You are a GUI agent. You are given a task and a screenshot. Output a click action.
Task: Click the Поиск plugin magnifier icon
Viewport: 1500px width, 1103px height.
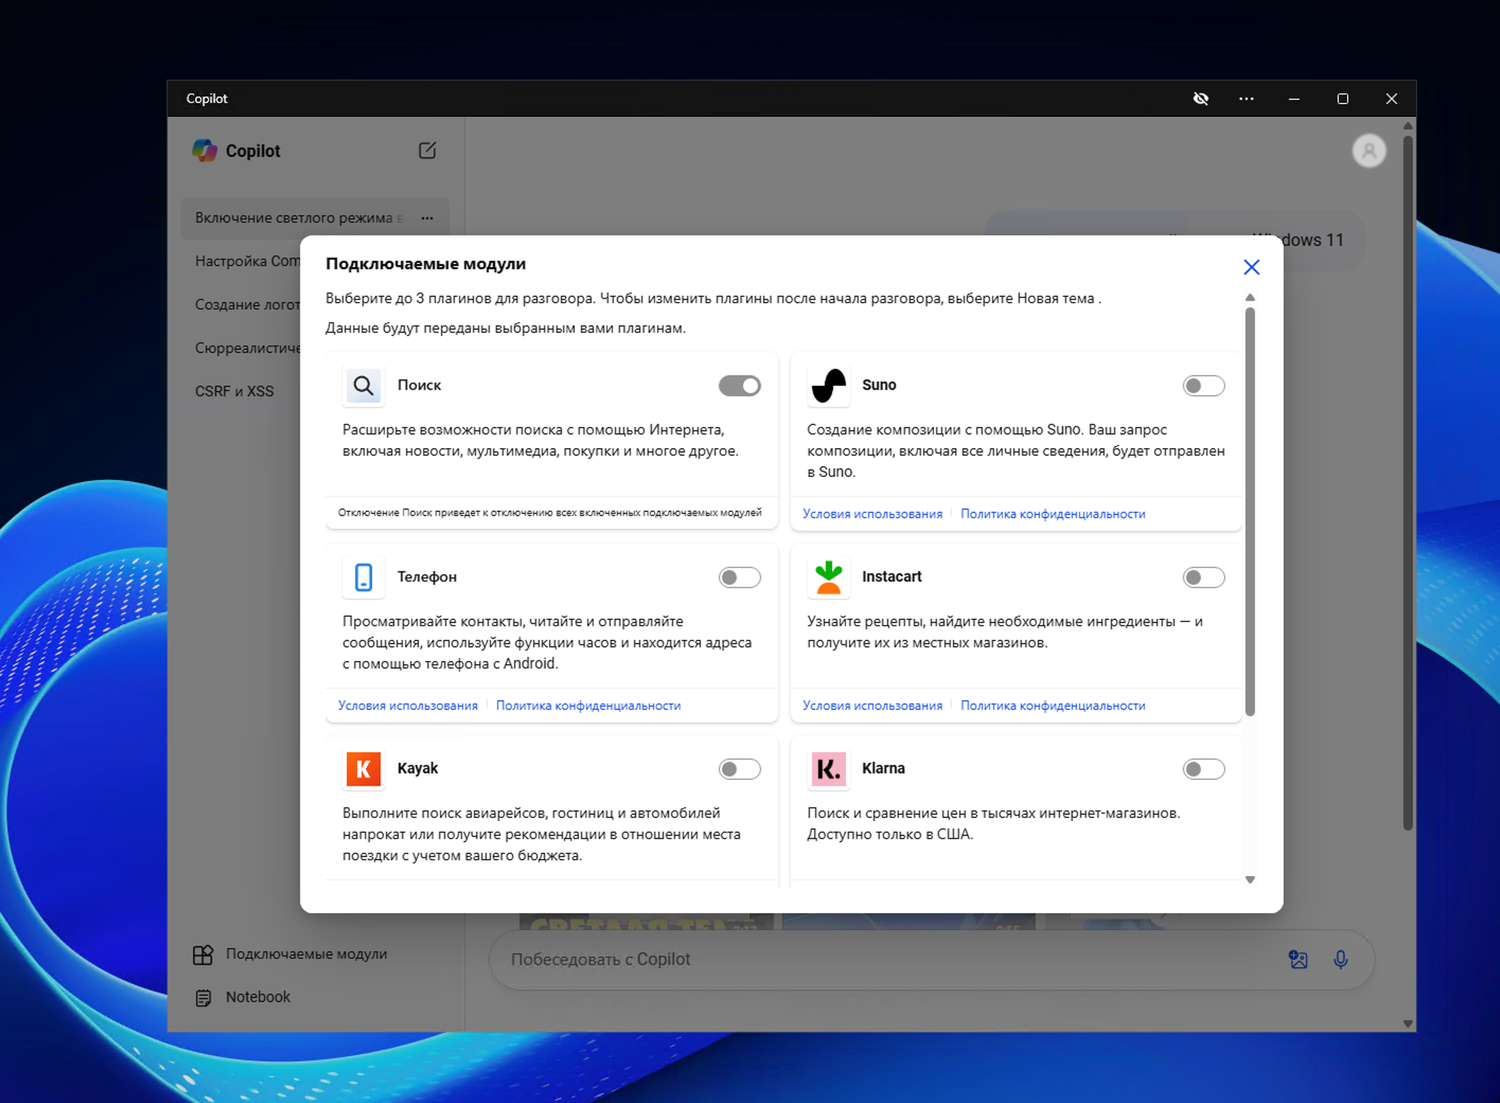coord(363,385)
